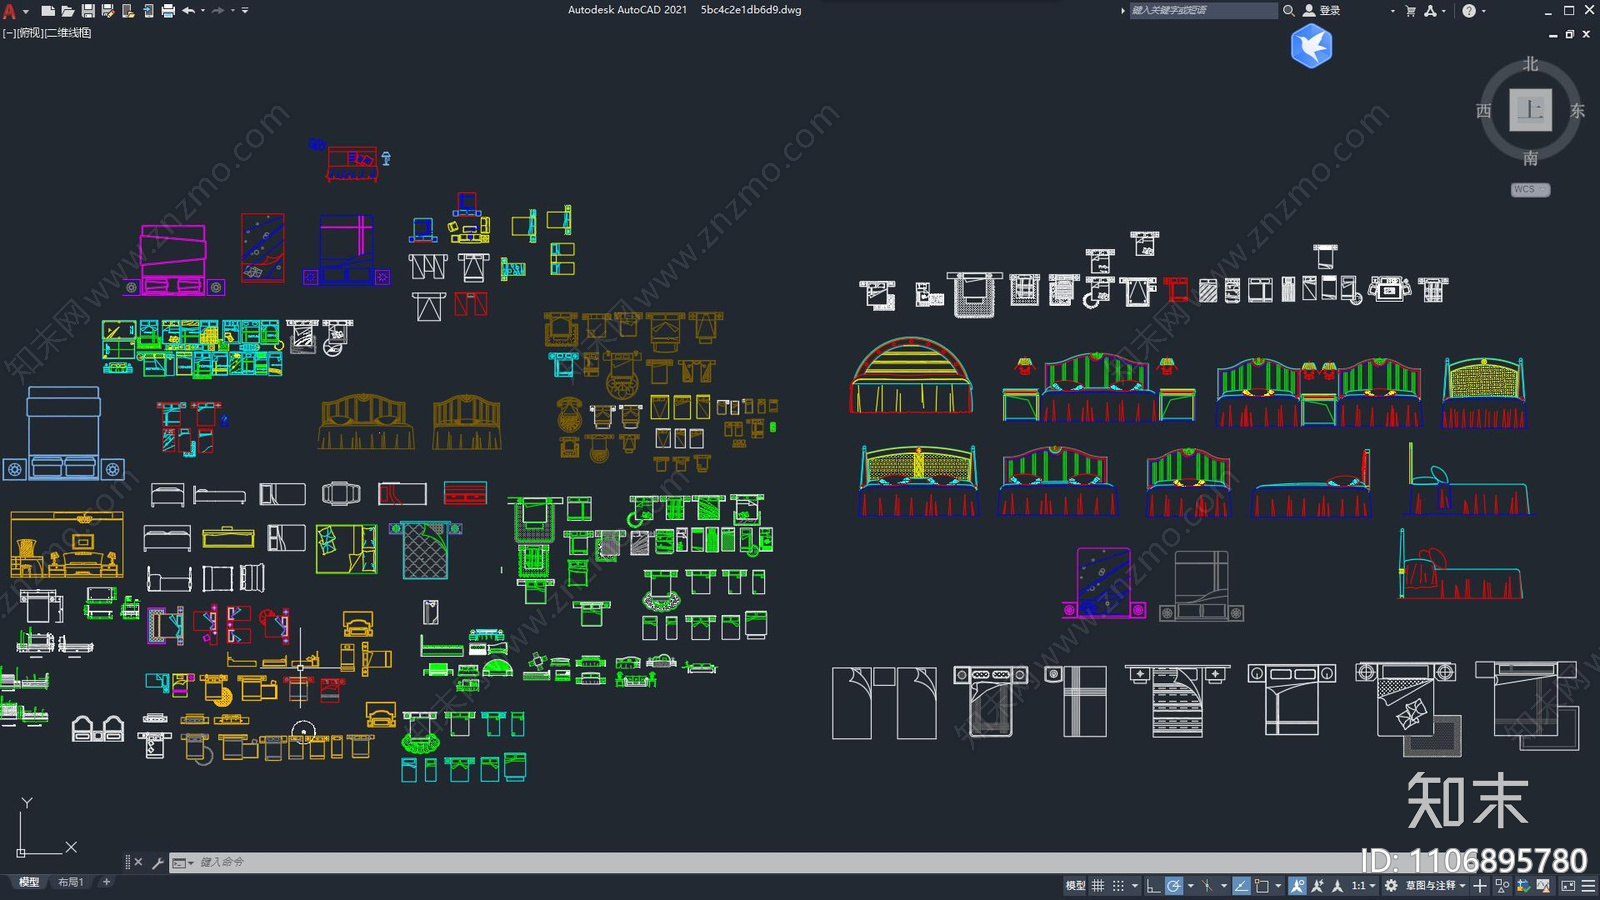The height and width of the screenshot is (900, 1600).
Task: Click the blue bird floating widget
Action: [1311, 46]
